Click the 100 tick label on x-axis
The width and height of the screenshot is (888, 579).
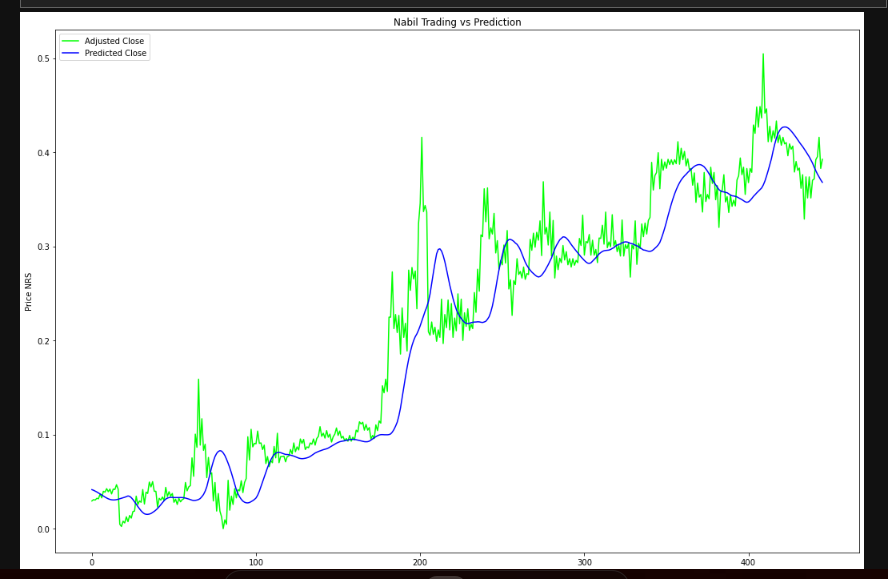256,562
